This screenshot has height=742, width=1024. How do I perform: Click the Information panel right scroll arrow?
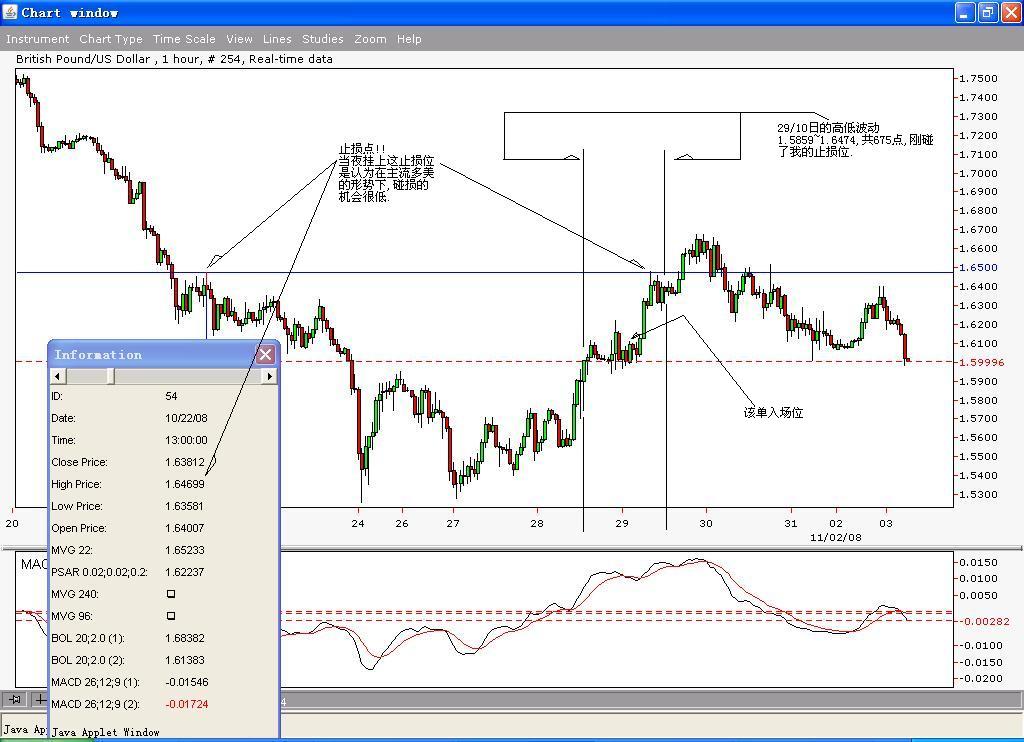(x=269, y=376)
